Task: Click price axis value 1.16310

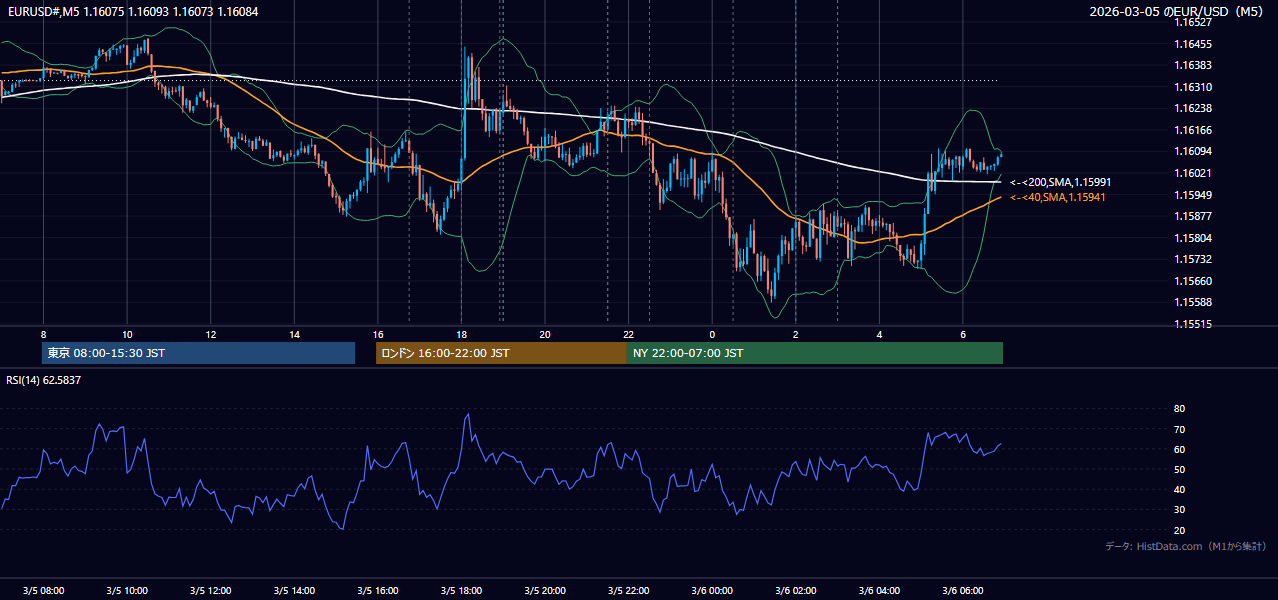Action: (1192, 87)
